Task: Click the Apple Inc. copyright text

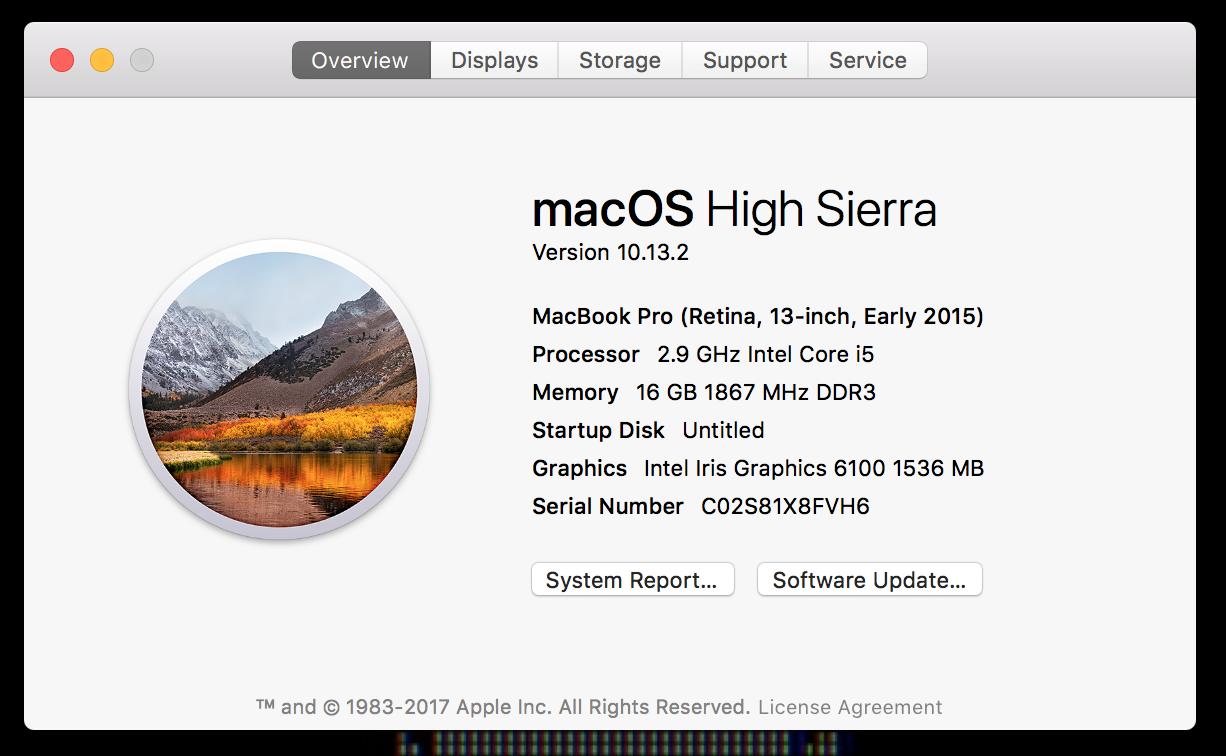Action: 503,707
